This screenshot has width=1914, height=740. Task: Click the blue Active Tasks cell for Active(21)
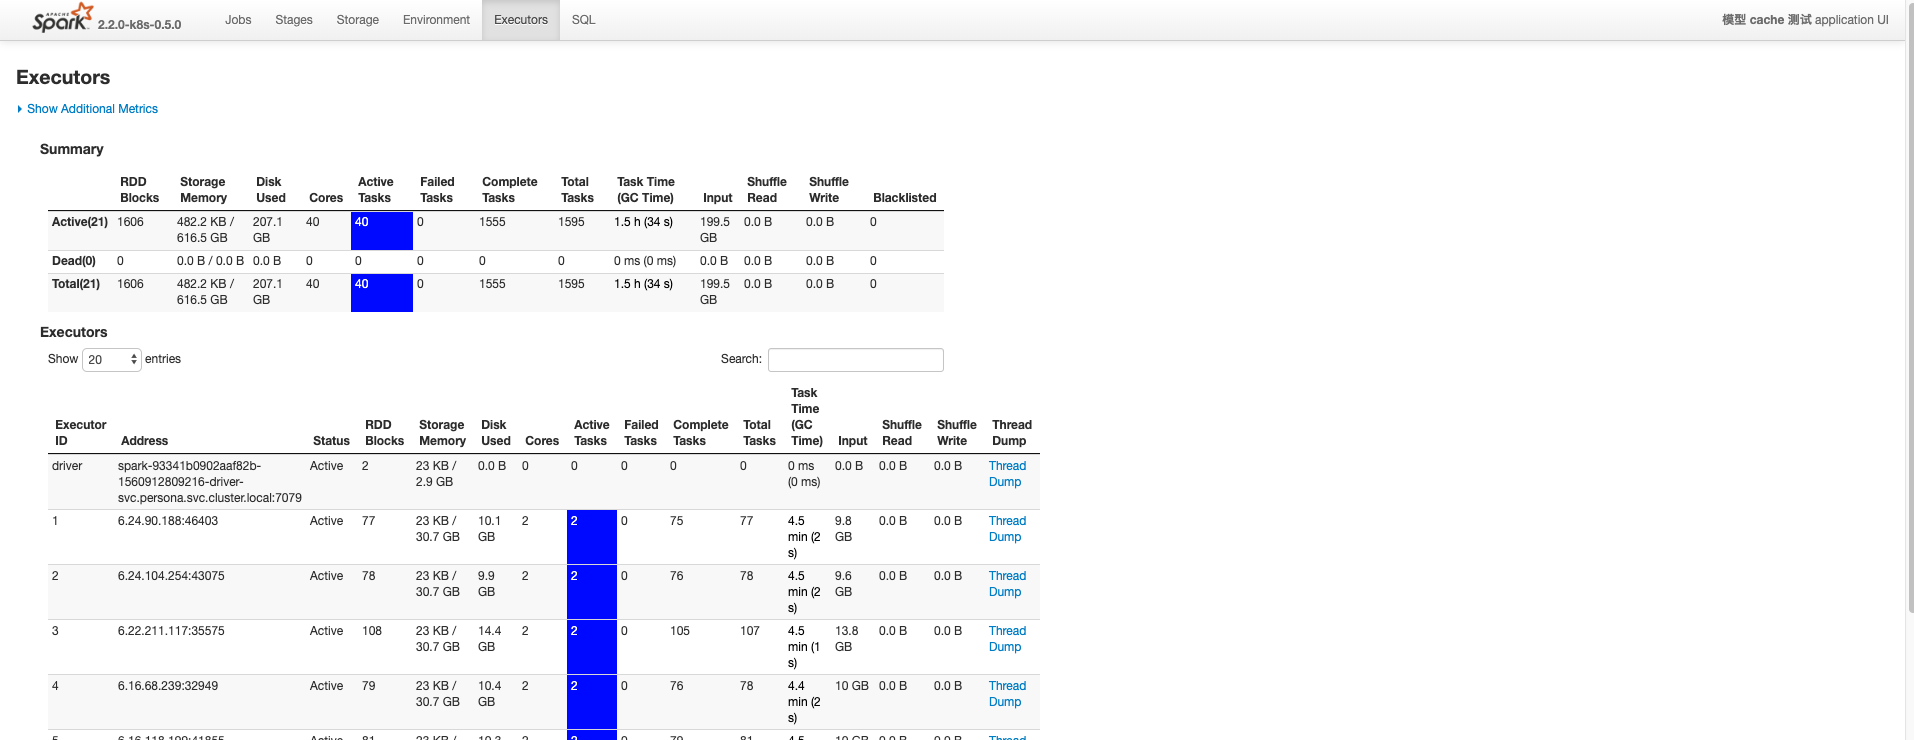(381, 231)
